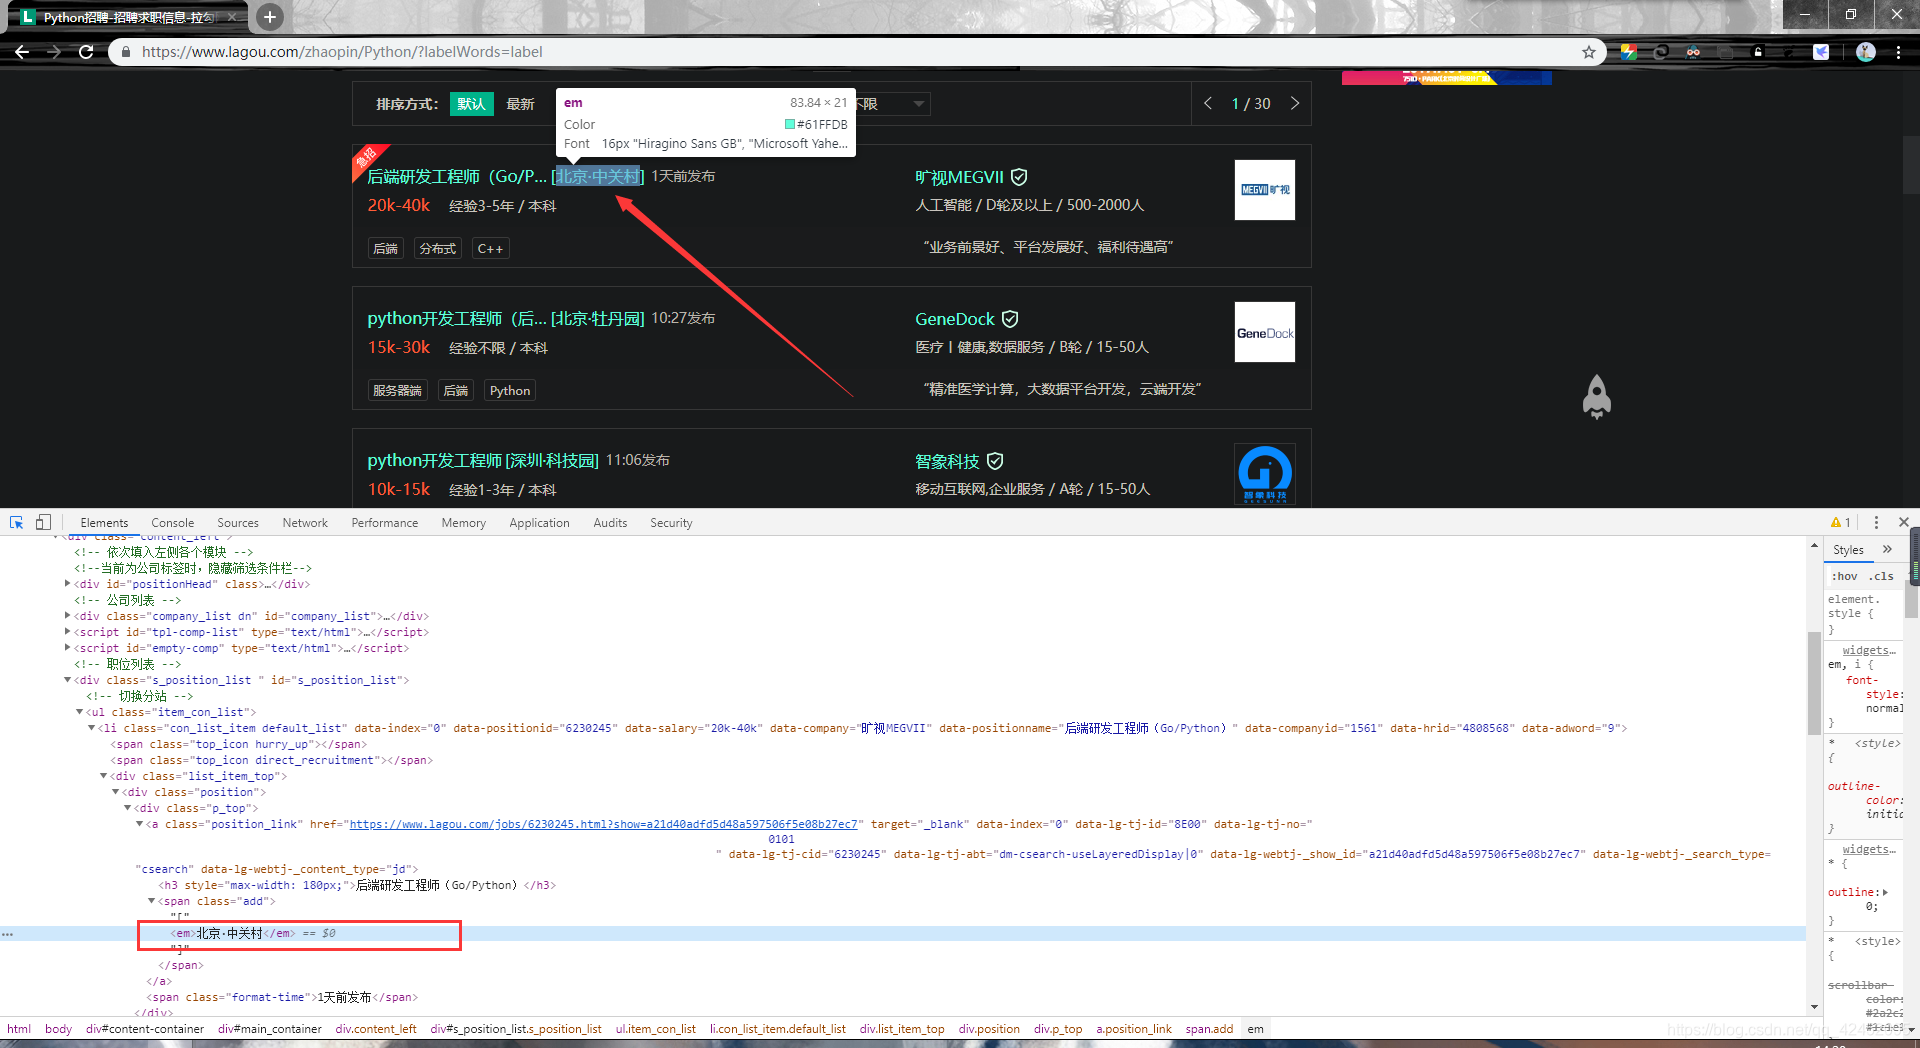Open the python开发工程师 [深圳·科技园] job
1920x1048 pixels.
483,461
